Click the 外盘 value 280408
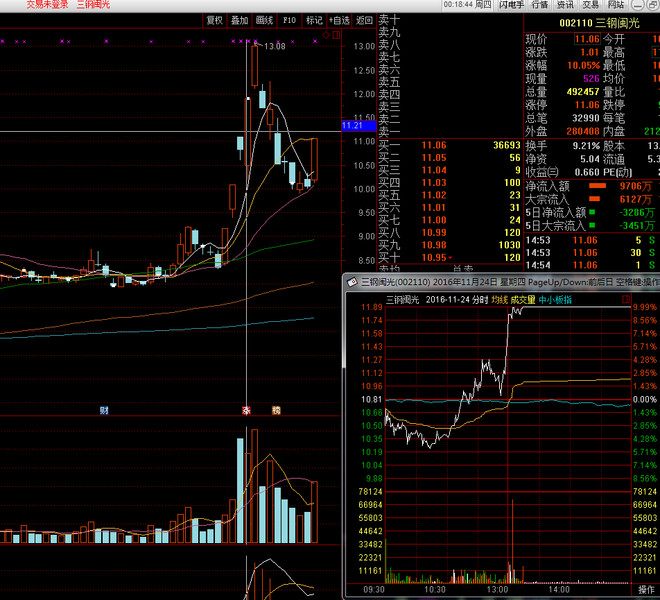 (583, 131)
